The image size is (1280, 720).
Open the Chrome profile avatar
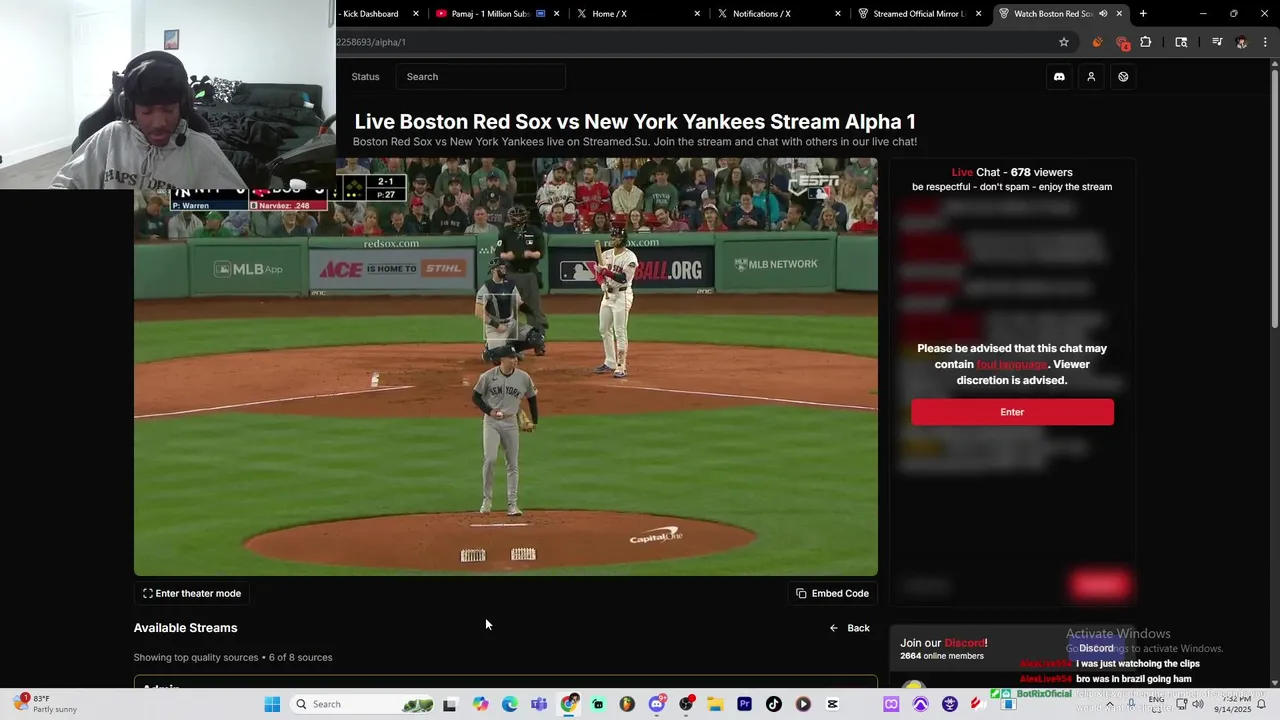click(1241, 42)
